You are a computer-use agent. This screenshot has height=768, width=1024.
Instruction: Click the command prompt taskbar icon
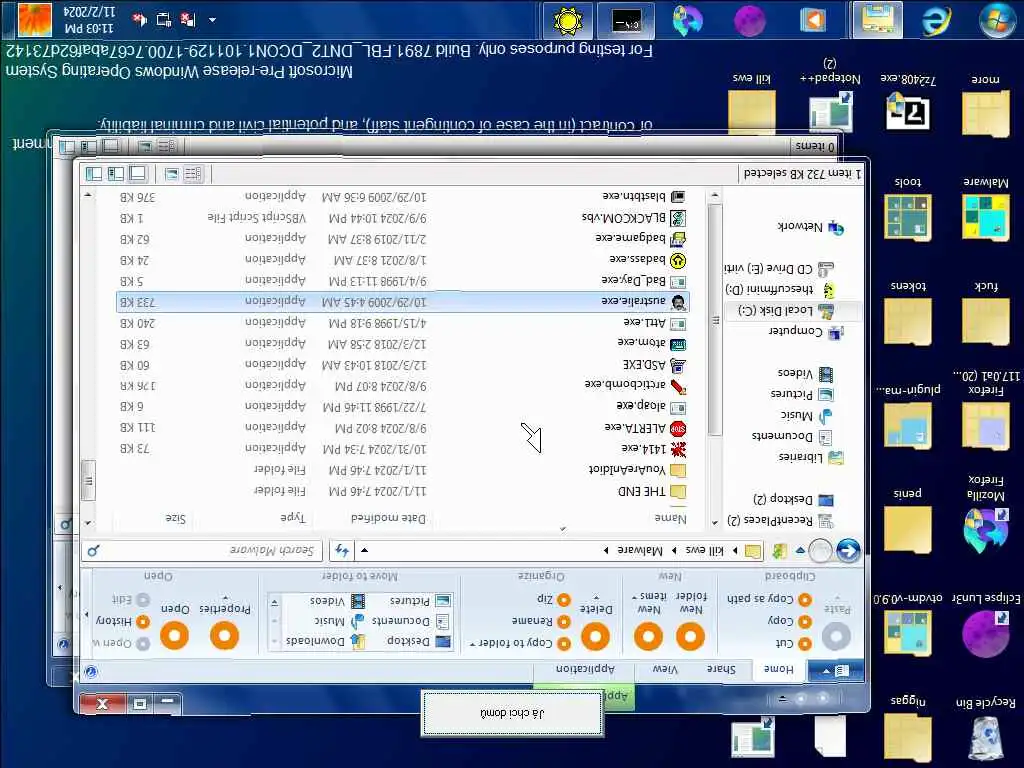point(626,21)
